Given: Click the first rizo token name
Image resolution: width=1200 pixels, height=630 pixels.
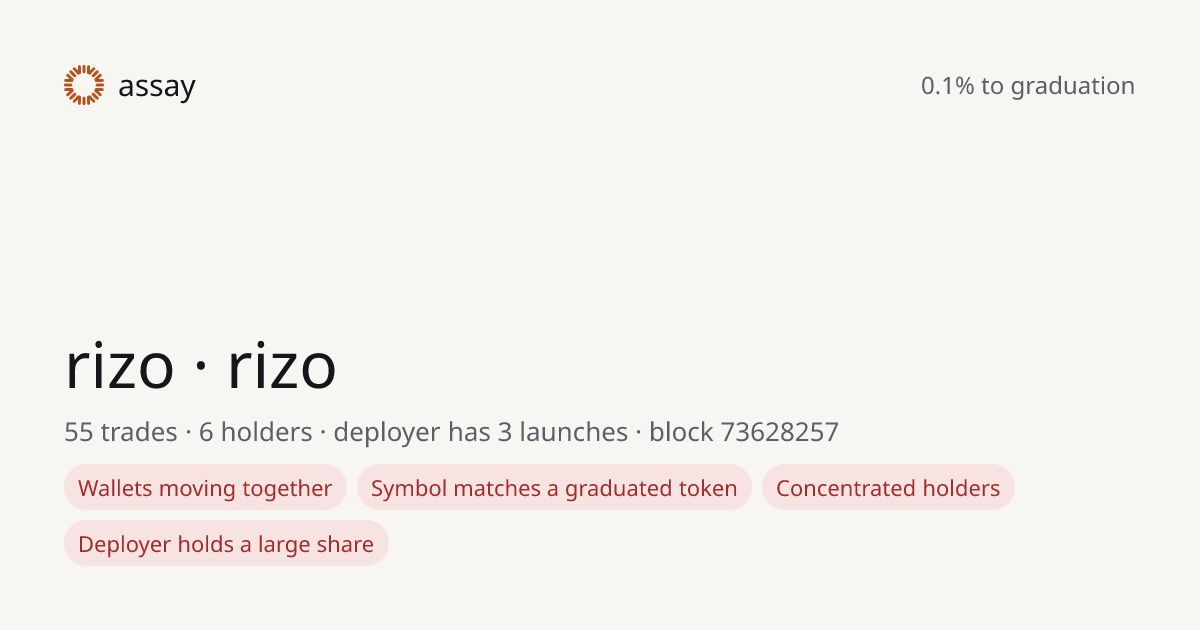Looking at the screenshot, I should (120, 367).
